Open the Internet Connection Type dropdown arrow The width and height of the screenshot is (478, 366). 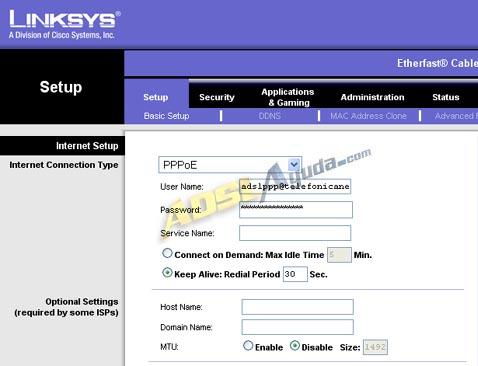click(294, 165)
